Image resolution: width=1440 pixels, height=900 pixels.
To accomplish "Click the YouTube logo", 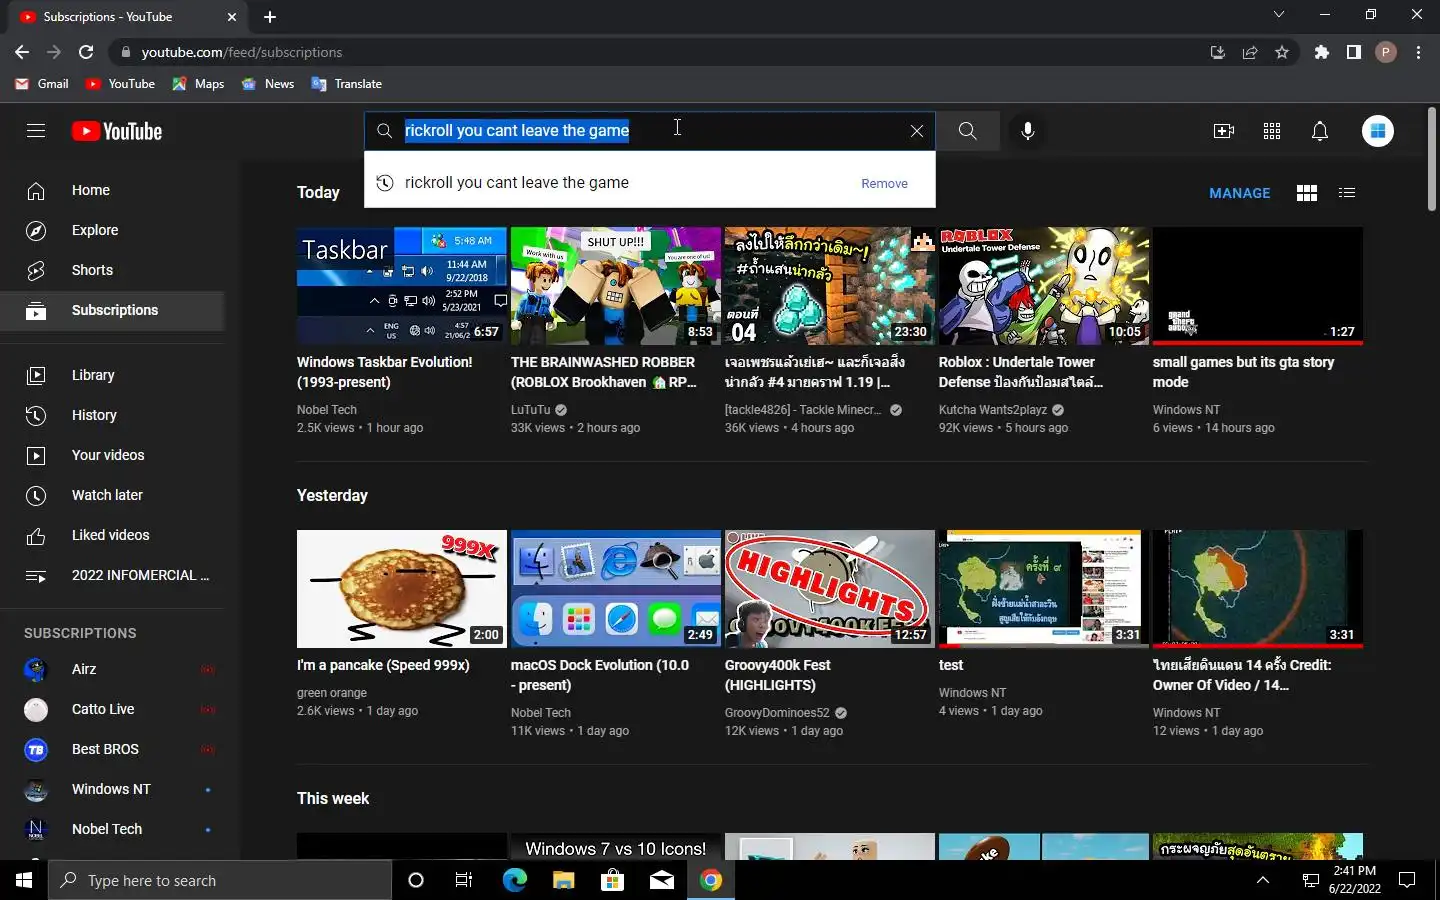I will [x=117, y=131].
